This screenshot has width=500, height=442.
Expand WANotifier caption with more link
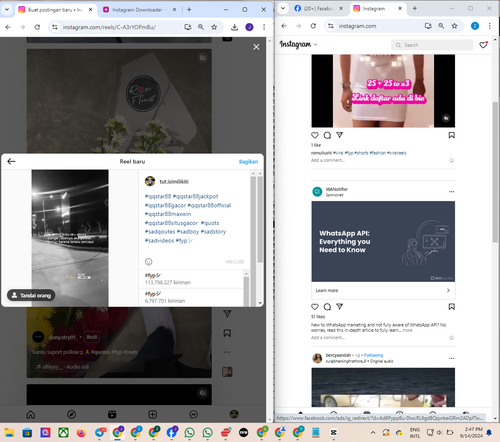point(407,330)
